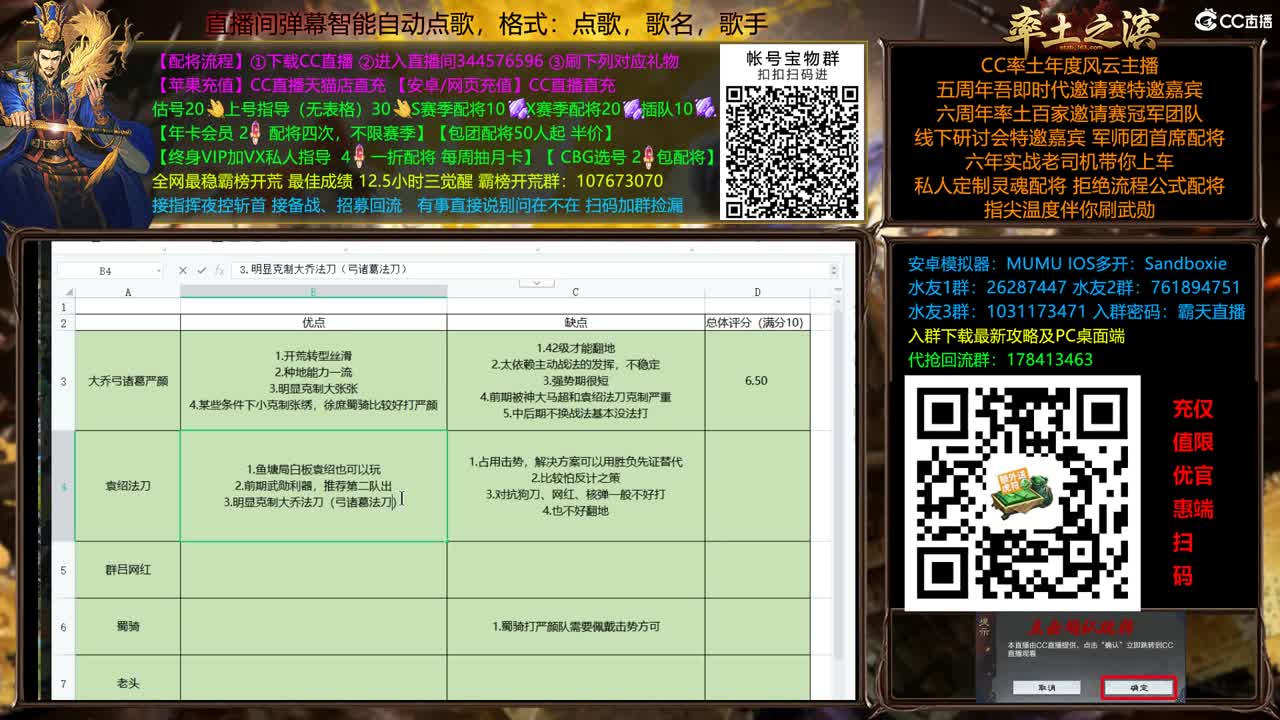Select row 4 header

[x=63, y=486]
